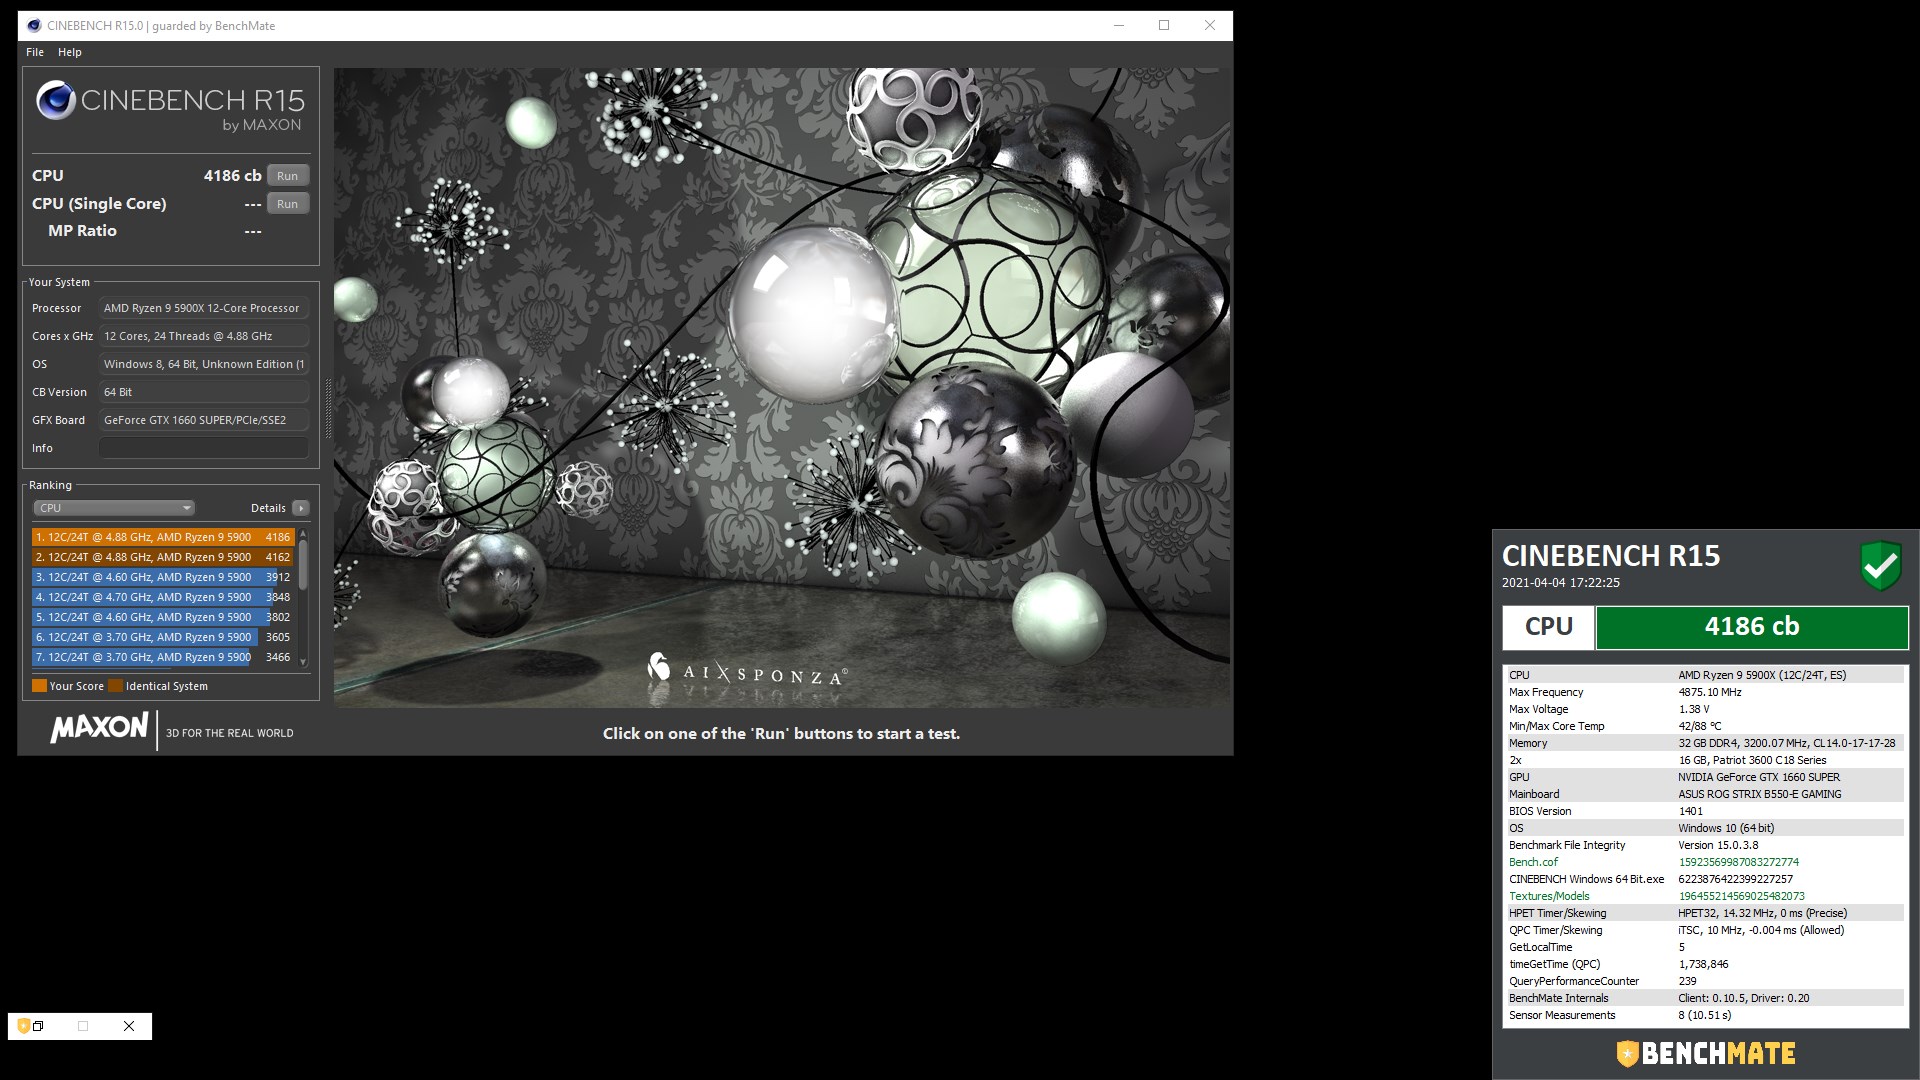Screen dimensions: 1920x1080
Task: Click the BenchMate 4186 cb score bar
Action: pyautogui.click(x=1752, y=627)
